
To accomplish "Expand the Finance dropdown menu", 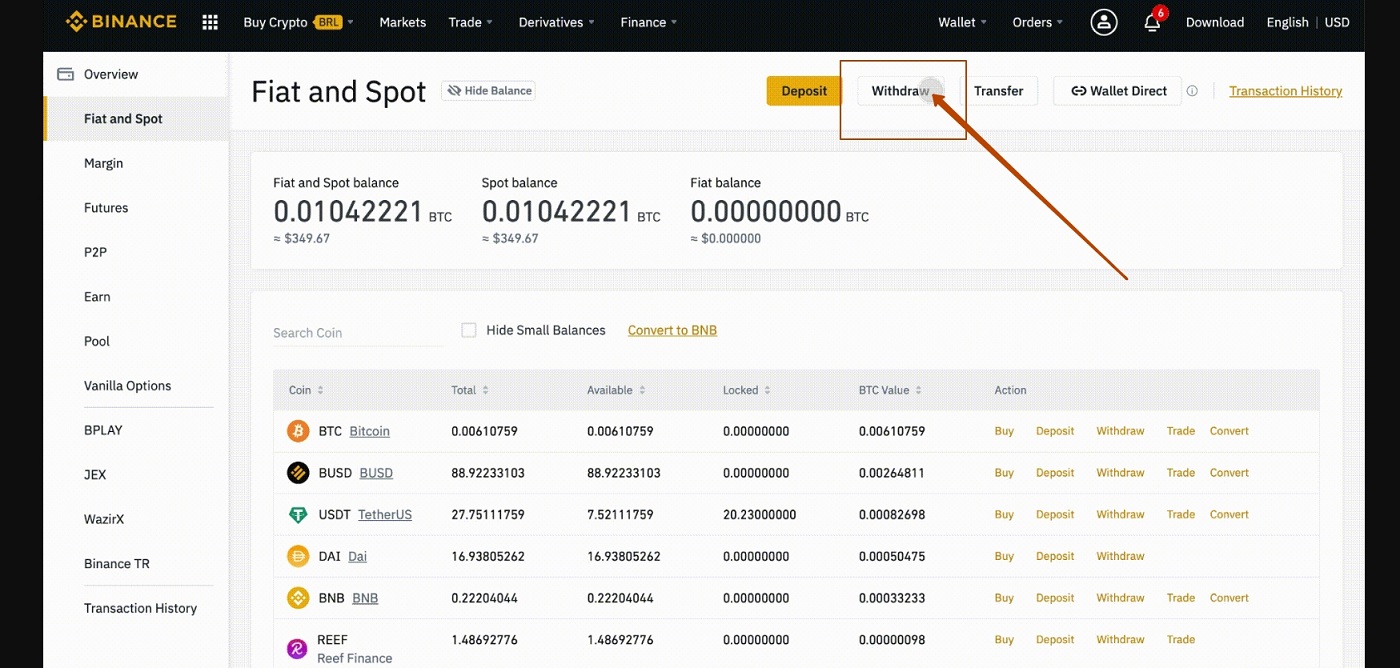I will point(648,22).
